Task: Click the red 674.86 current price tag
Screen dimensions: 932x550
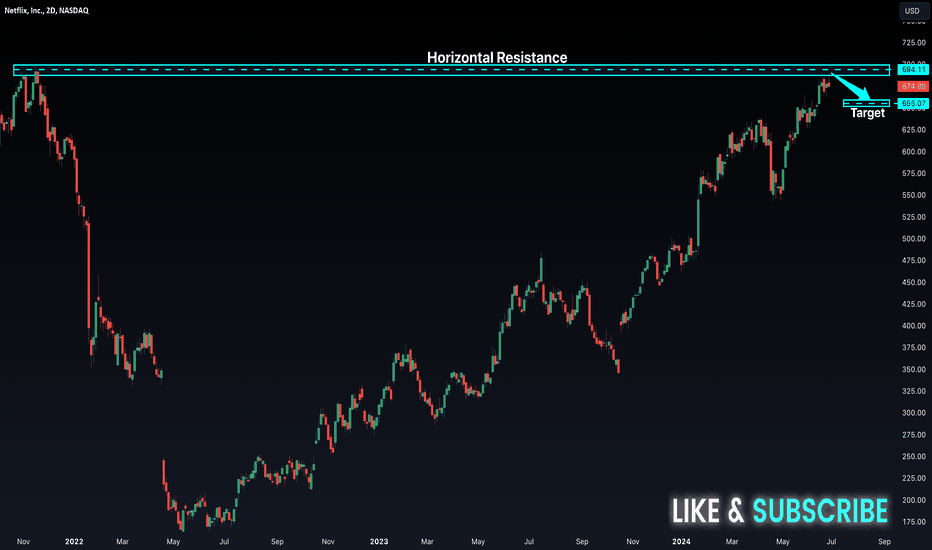Action: (x=913, y=86)
